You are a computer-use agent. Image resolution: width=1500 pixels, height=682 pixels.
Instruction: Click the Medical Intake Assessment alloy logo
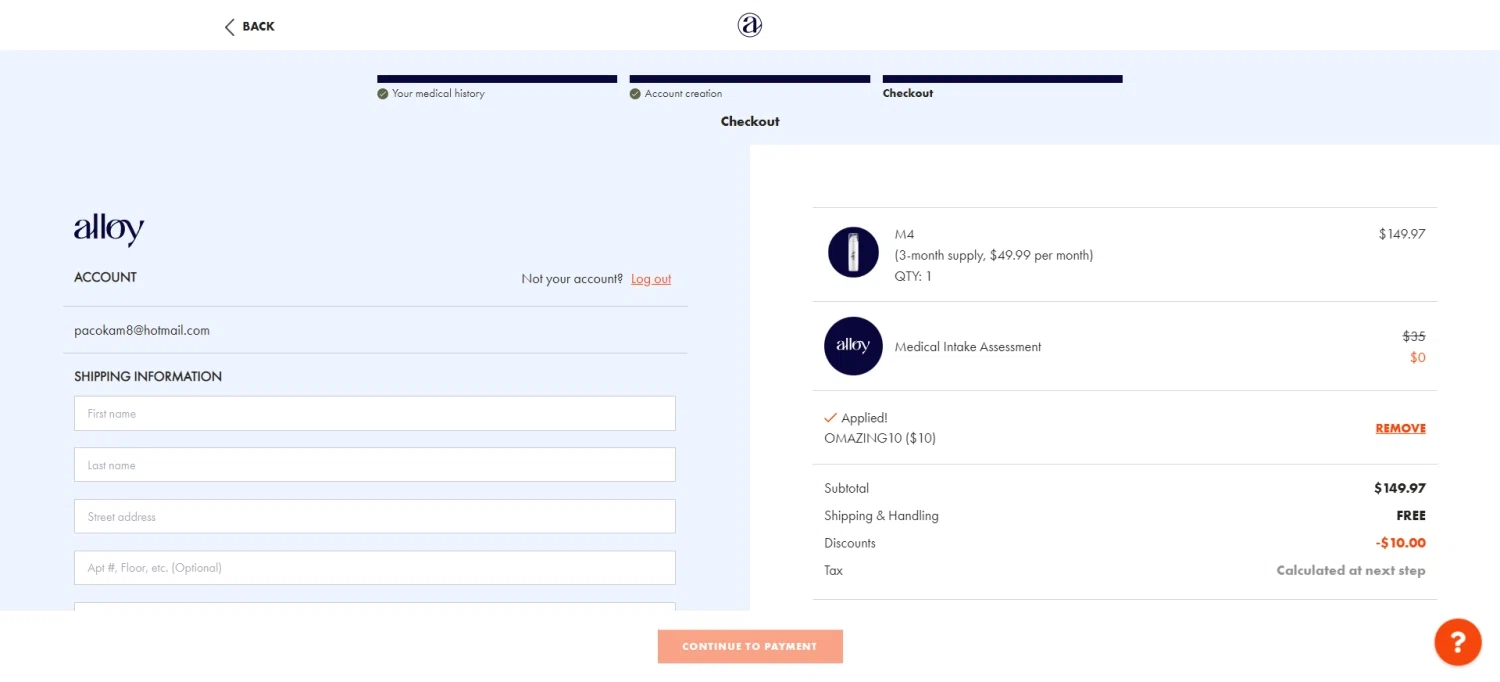pyautogui.click(x=853, y=346)
